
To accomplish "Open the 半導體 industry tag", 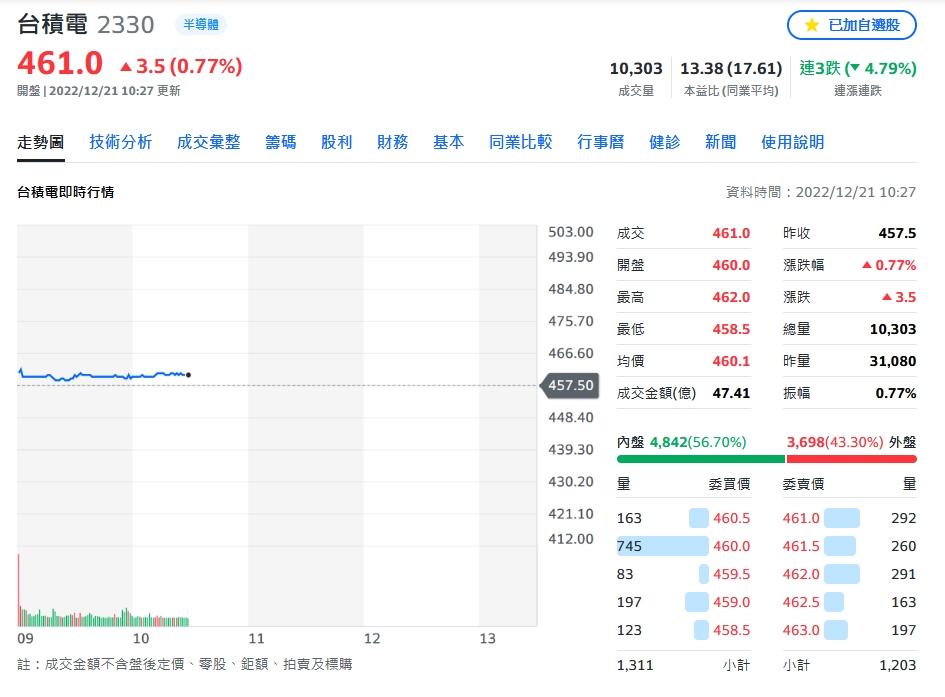I will (201, 25).
